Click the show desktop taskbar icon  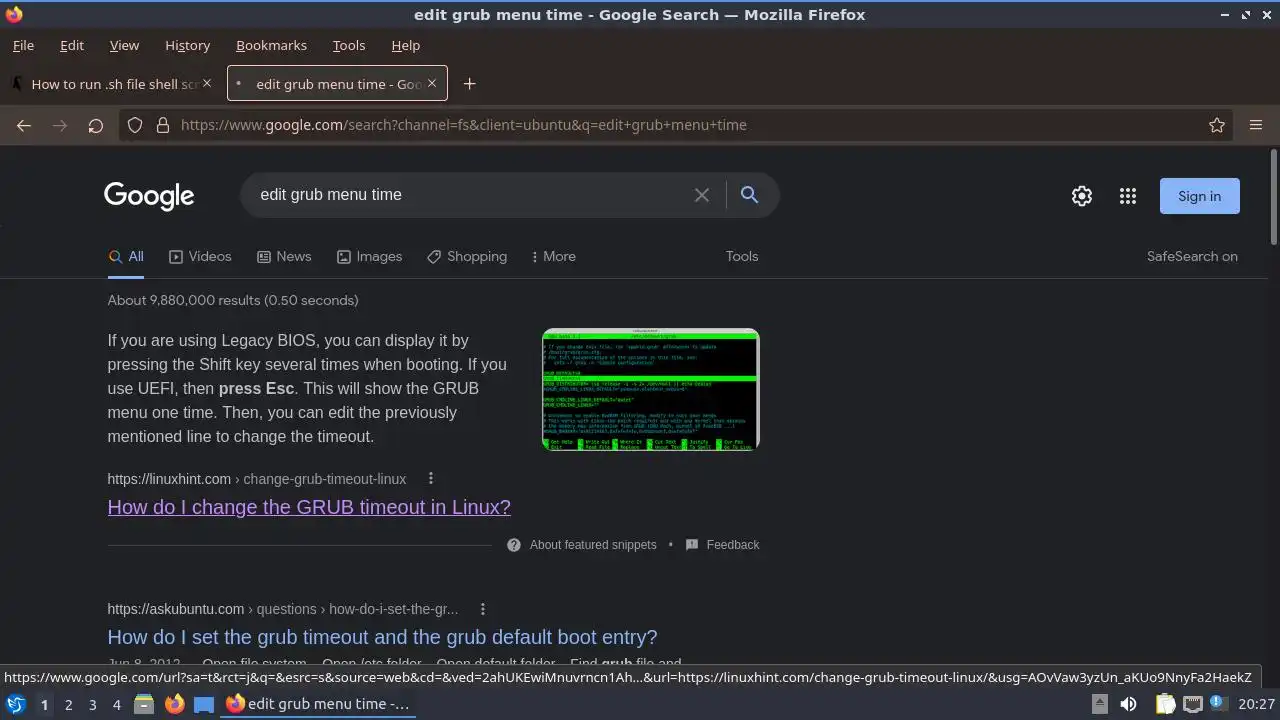(x=204, y=704)
